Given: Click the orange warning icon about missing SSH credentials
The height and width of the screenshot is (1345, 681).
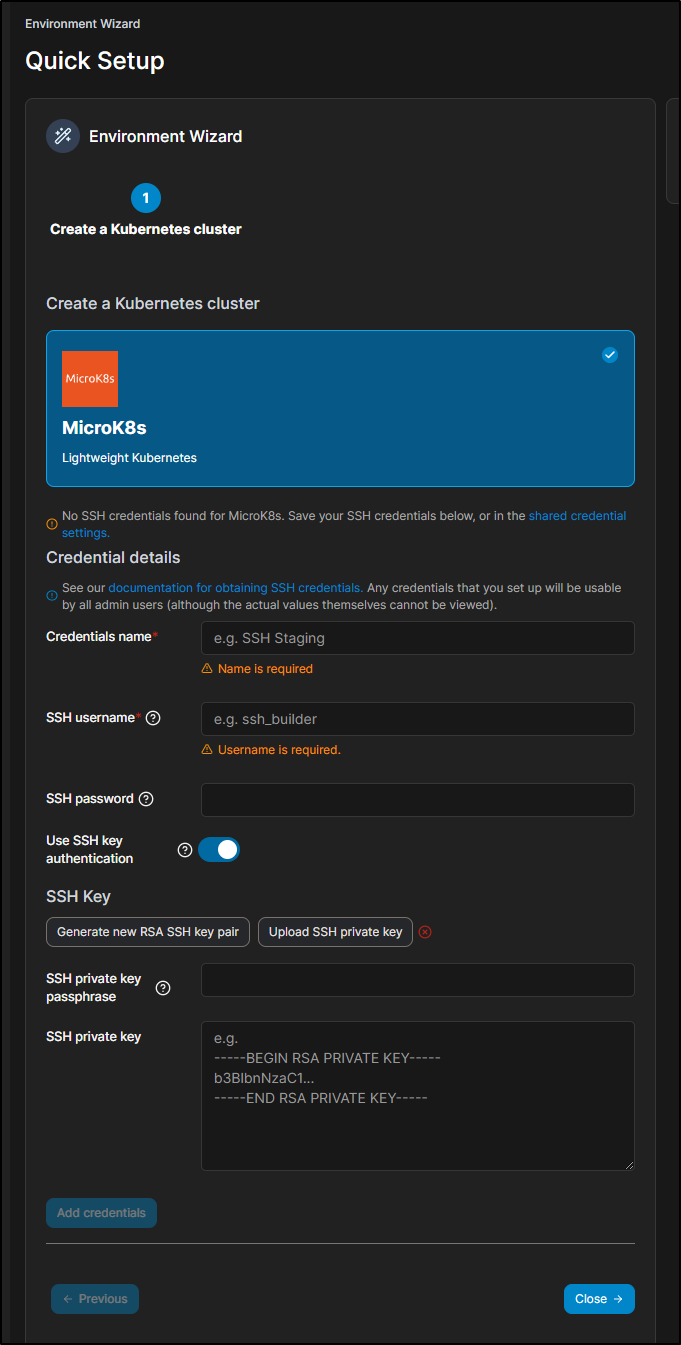Looking at the screenshot, I should [52, 523].
